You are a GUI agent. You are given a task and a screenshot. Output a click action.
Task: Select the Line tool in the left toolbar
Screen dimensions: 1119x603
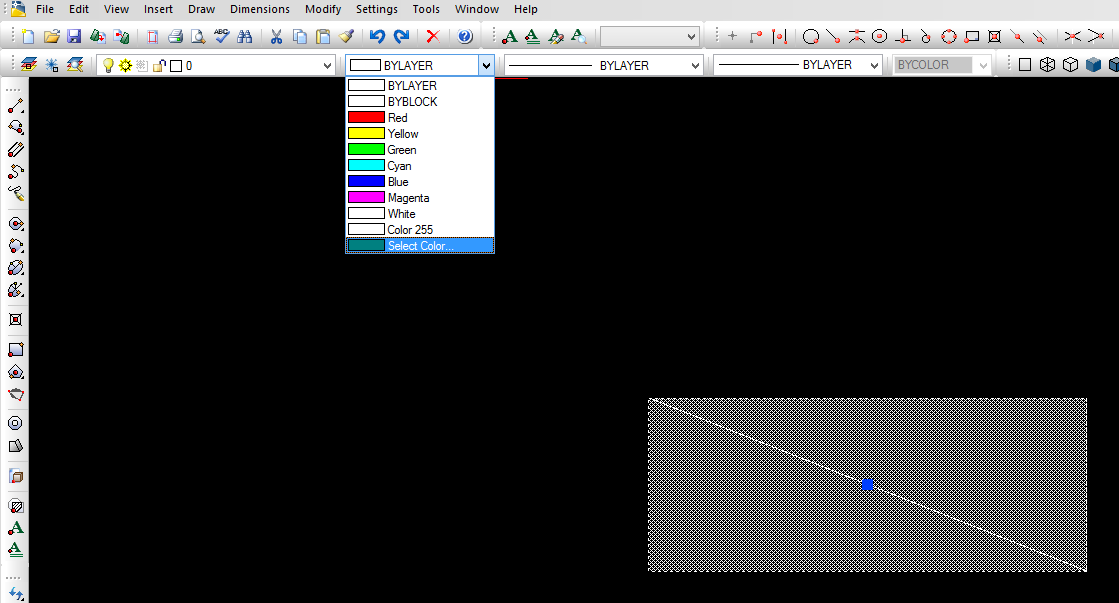[16, 106]
